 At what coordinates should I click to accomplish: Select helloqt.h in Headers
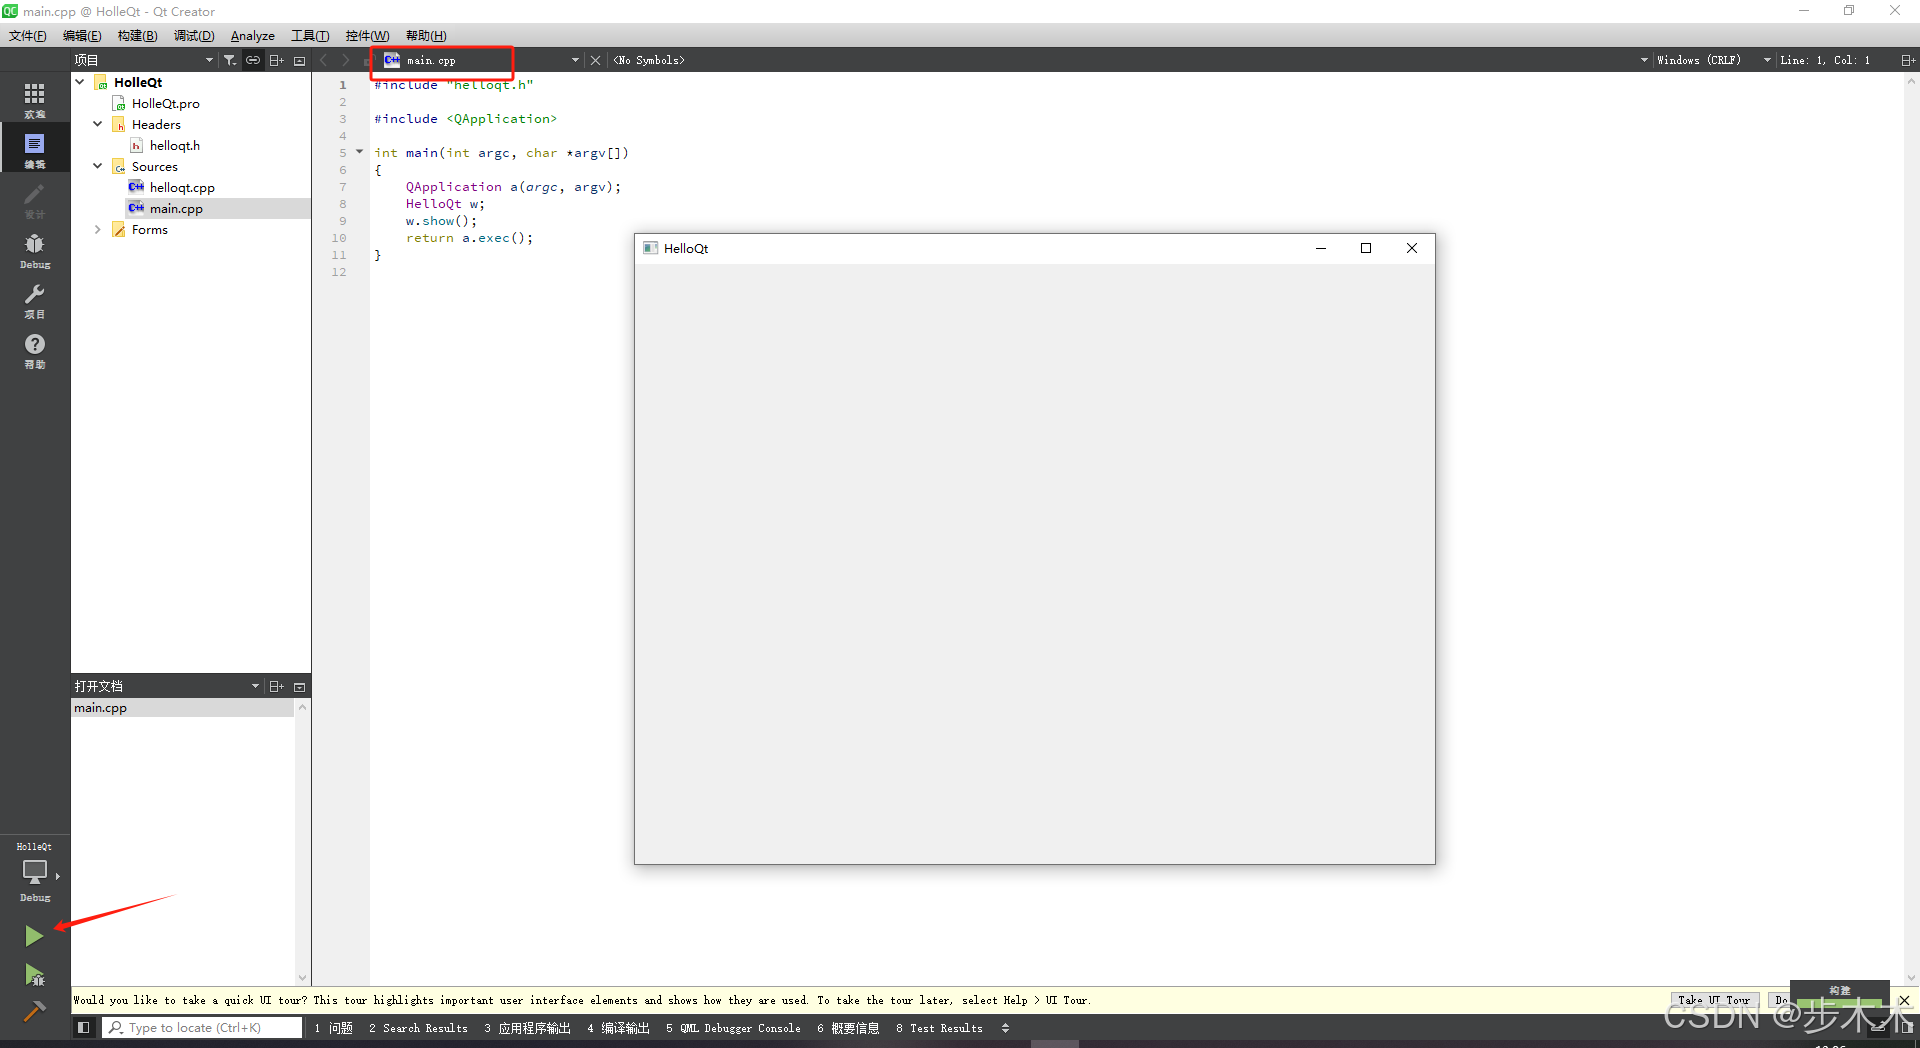(174, 145)
